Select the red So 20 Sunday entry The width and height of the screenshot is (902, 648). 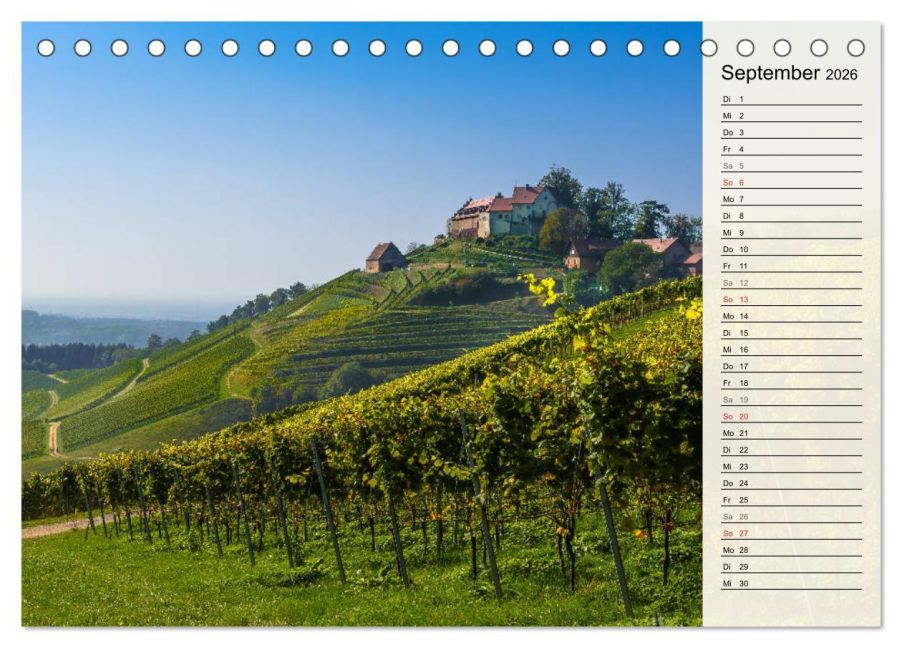790,416
